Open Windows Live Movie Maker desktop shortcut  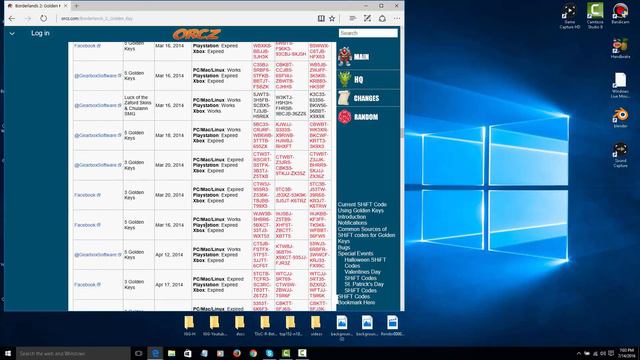[x=620, y=85]
